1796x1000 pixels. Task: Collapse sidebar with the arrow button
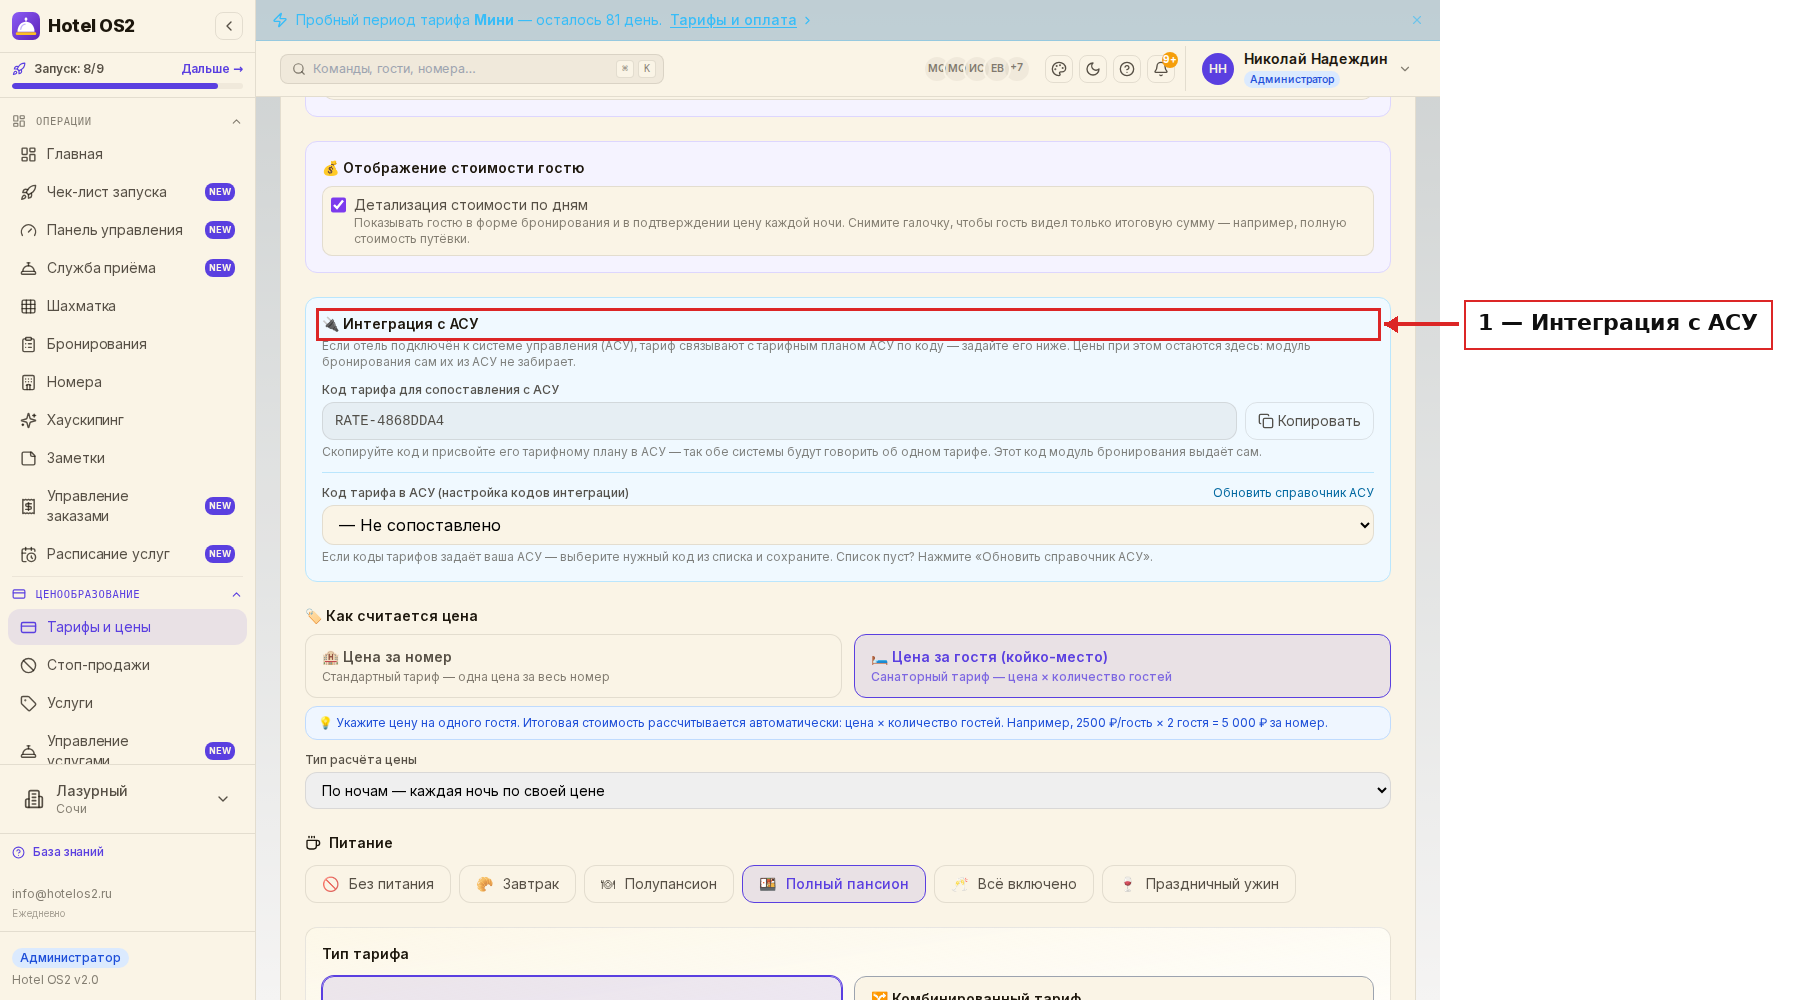(229, 26)
